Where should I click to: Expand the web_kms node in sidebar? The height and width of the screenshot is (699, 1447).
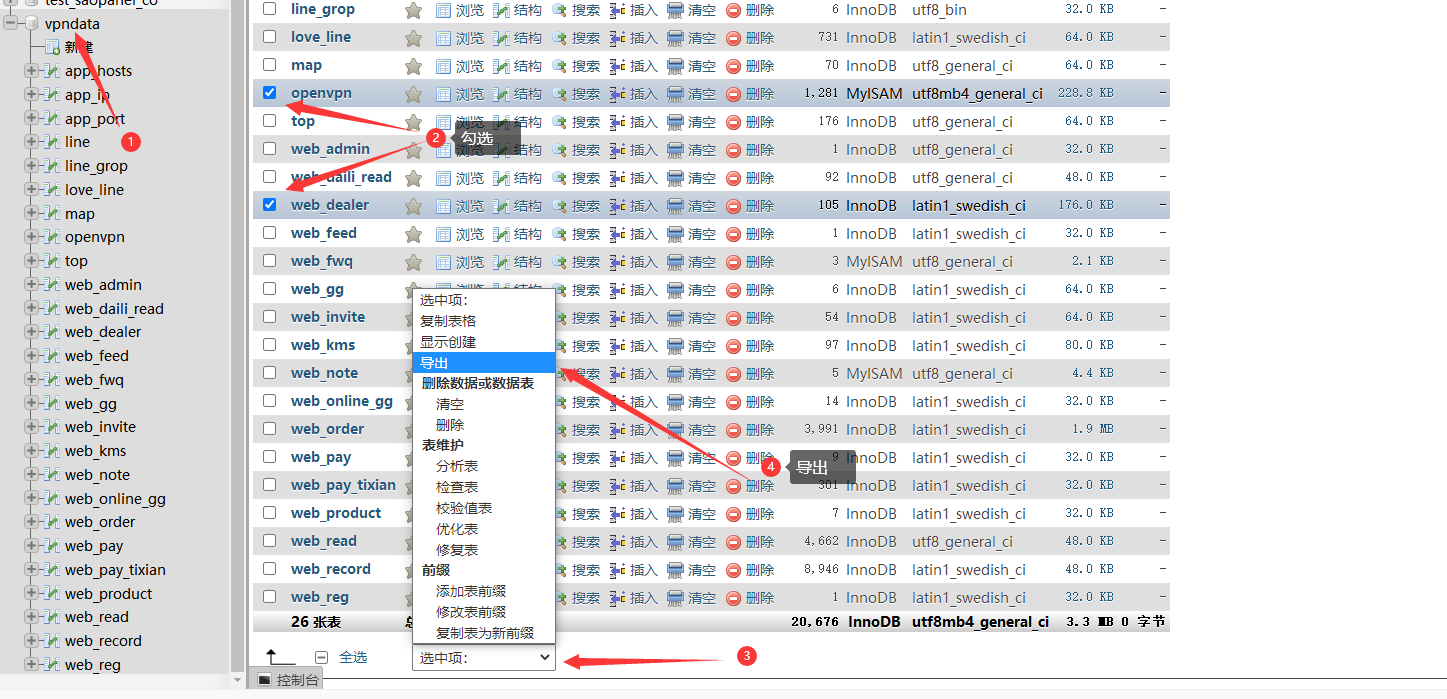tap(31, 451)
